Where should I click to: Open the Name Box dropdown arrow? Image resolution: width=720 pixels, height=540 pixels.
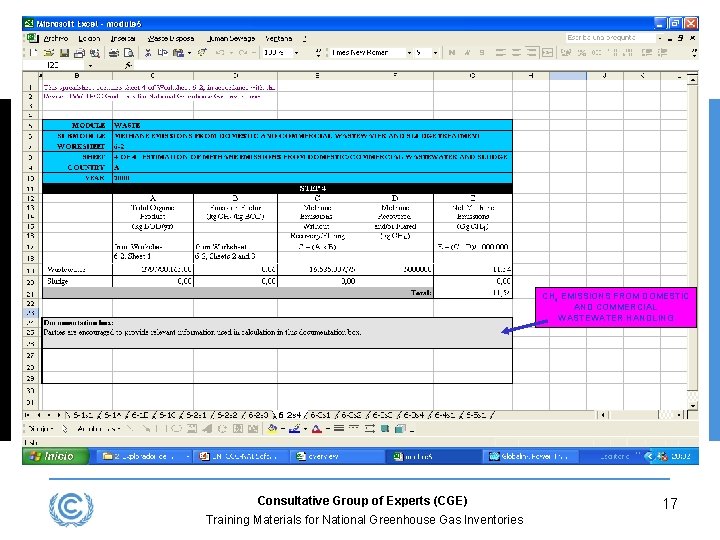(90, 65)
